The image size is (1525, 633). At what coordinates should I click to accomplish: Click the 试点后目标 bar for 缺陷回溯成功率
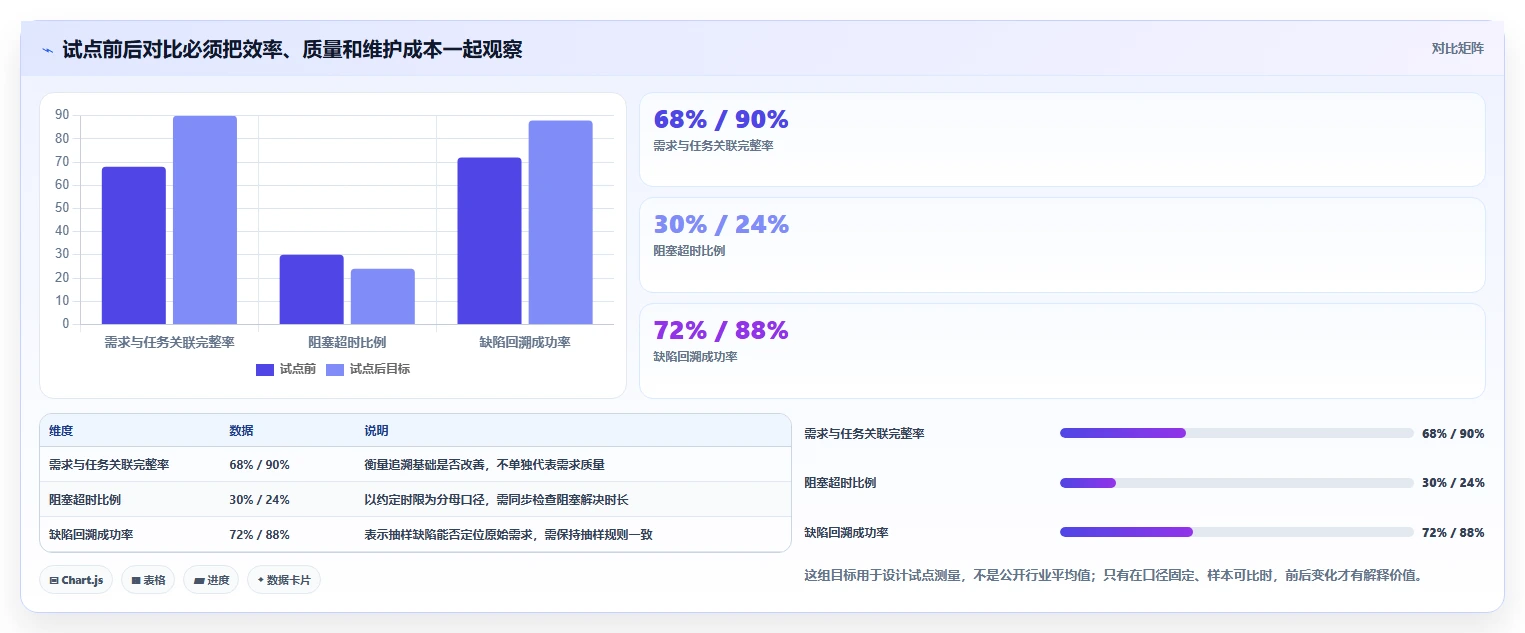pos(561,222)
